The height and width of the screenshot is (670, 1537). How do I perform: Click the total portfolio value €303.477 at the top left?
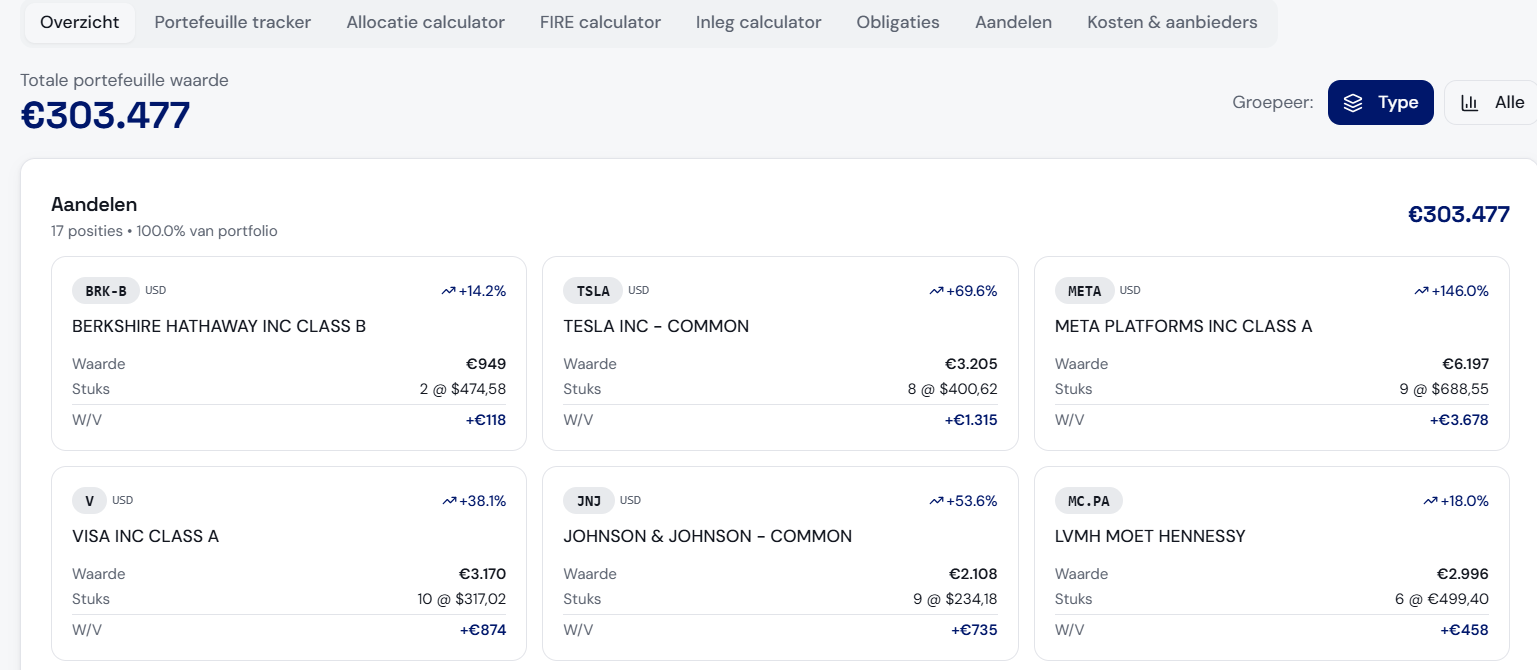pyautogui.click(x=105, y=116)
